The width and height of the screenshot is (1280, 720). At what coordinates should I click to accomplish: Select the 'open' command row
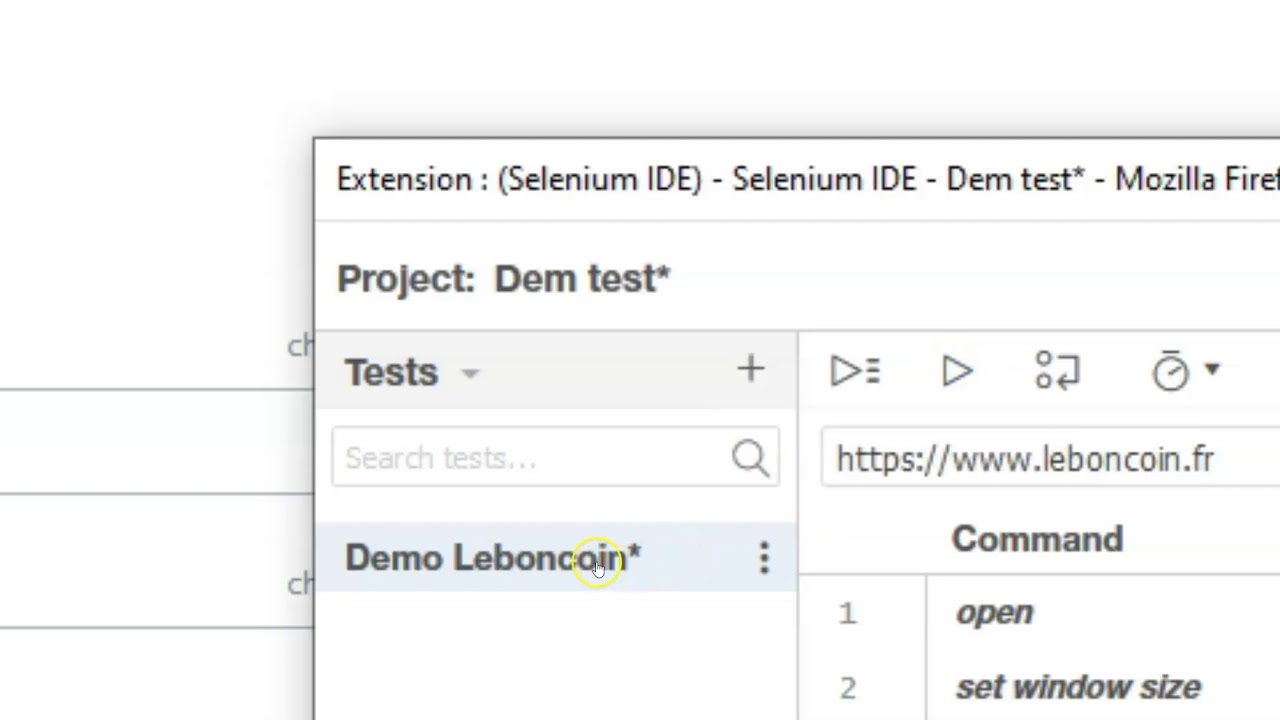[1040, 613]
